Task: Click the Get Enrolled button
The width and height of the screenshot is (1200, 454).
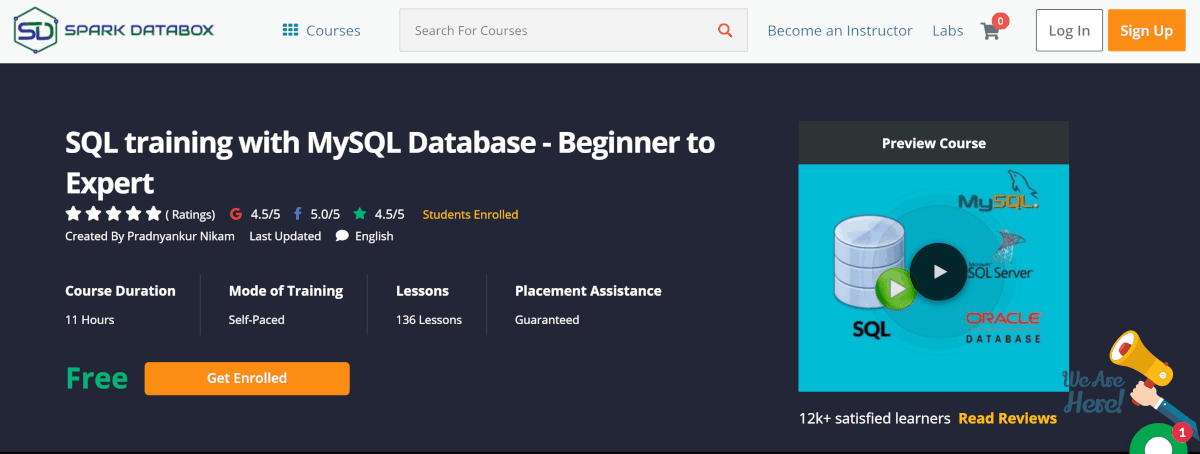Action: tap(247, 378)
